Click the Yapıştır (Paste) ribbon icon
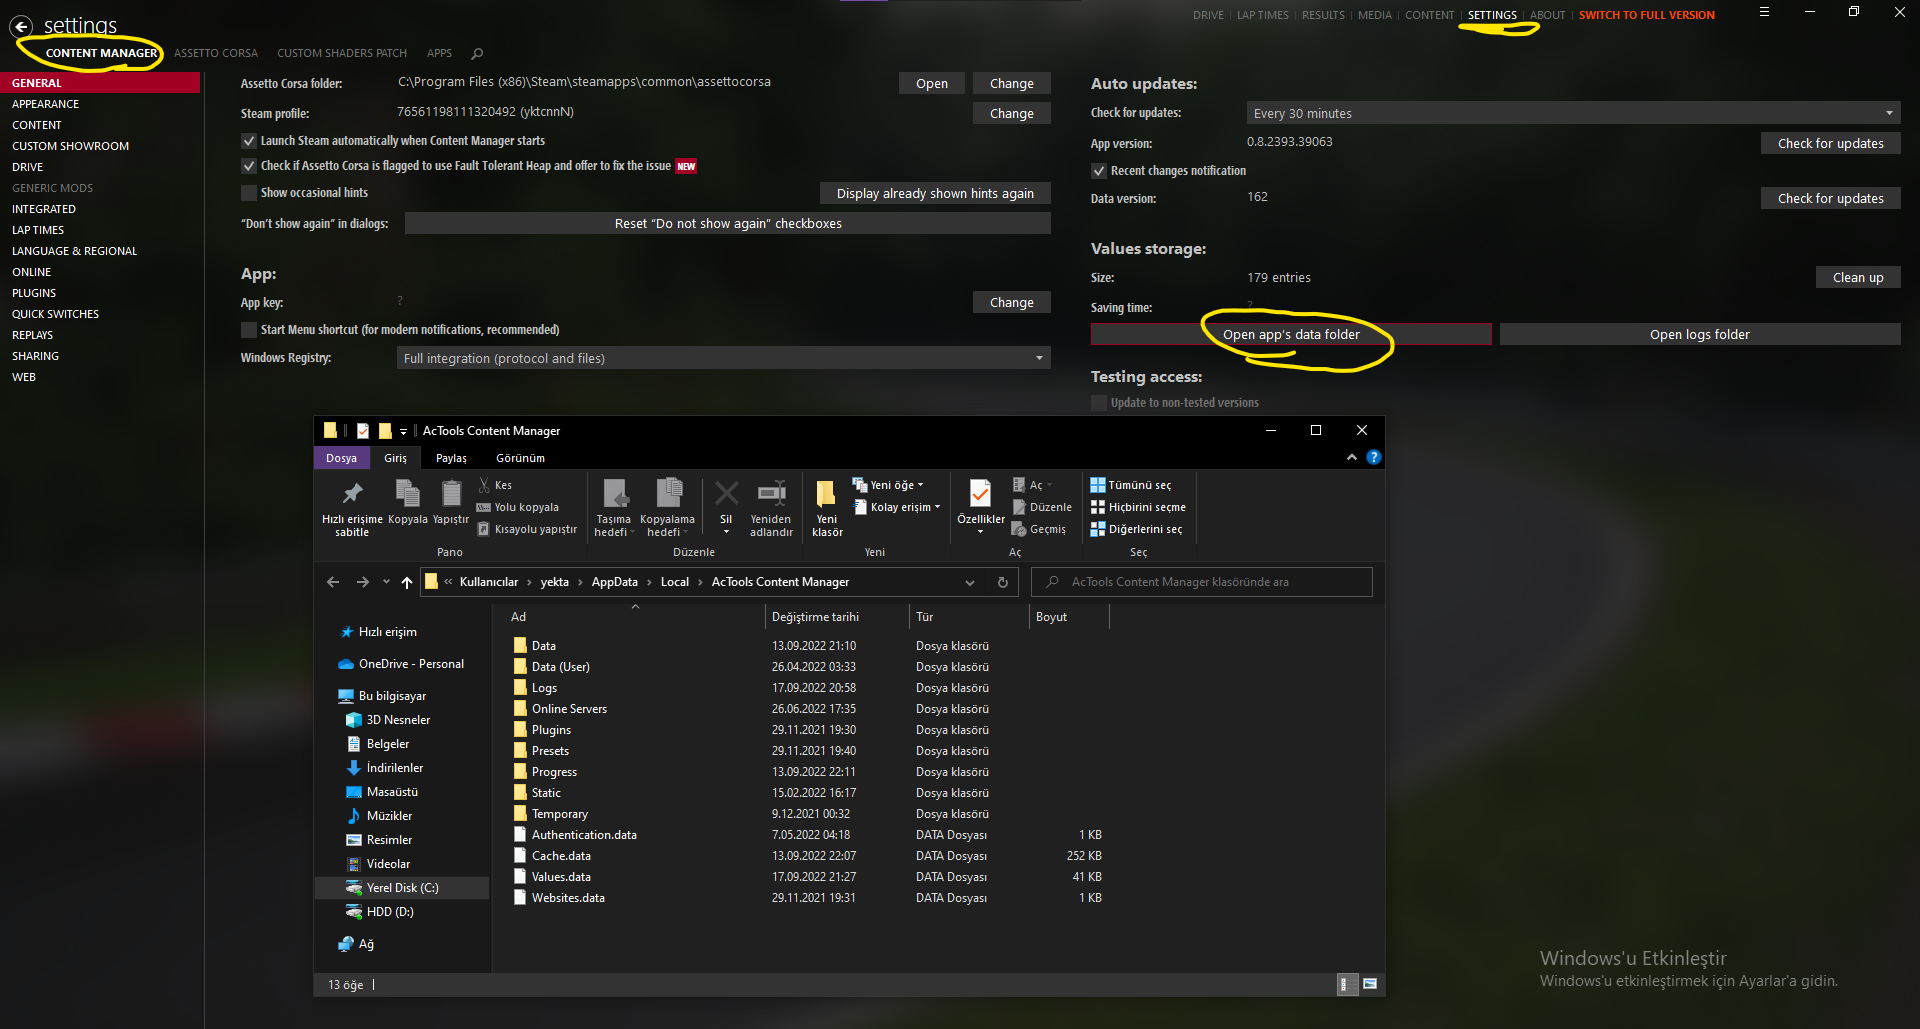Image resolution: width=1920 pixels, height=1029 pixels. pyautogui.click(x=451, y=503)
